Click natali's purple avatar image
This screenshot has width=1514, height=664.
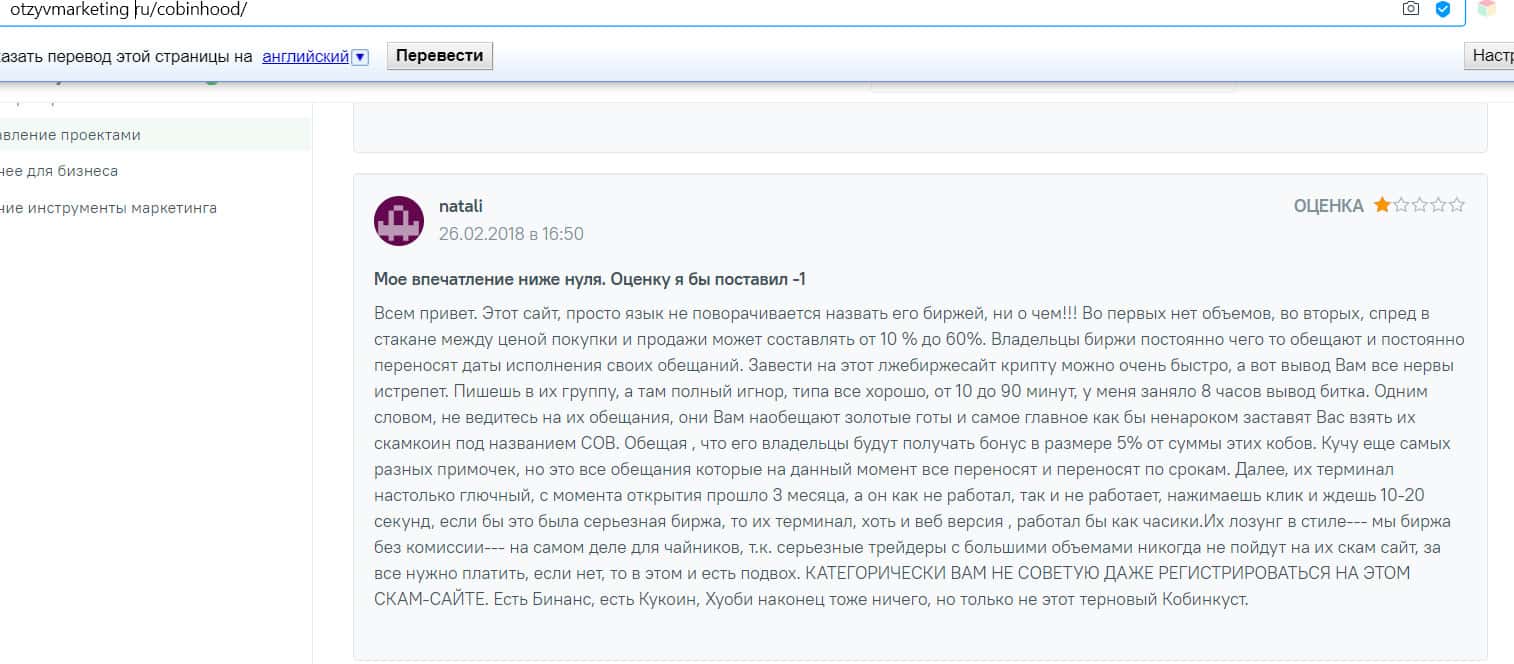click(399, 220)
